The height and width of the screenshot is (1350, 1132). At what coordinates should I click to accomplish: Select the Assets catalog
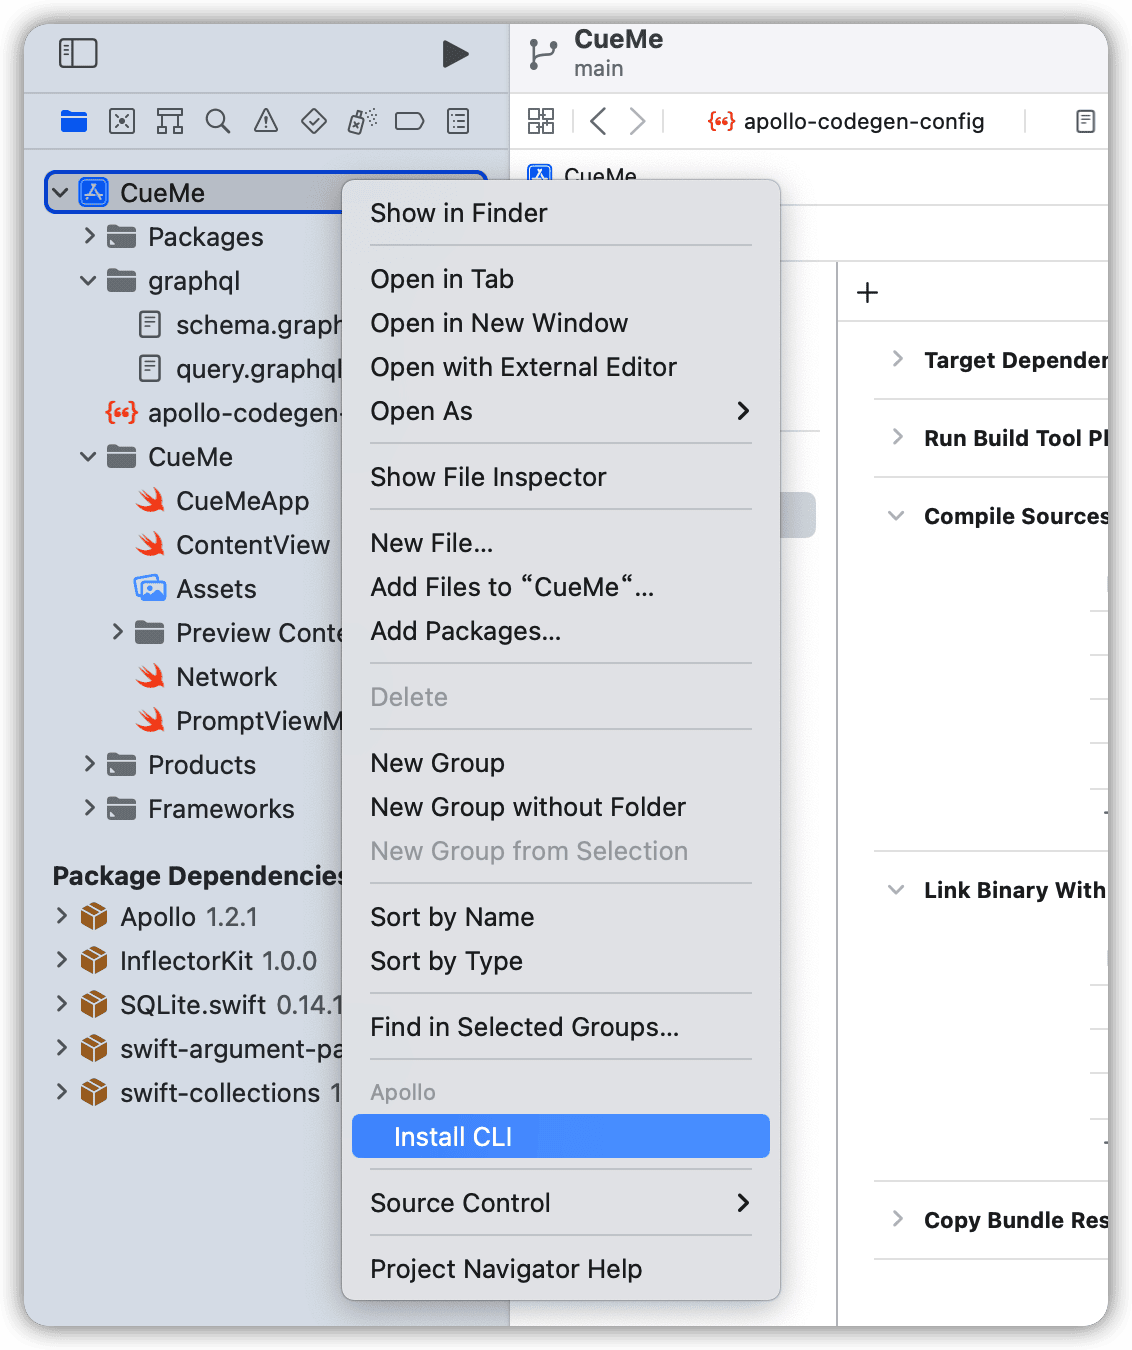pos(196,589)
